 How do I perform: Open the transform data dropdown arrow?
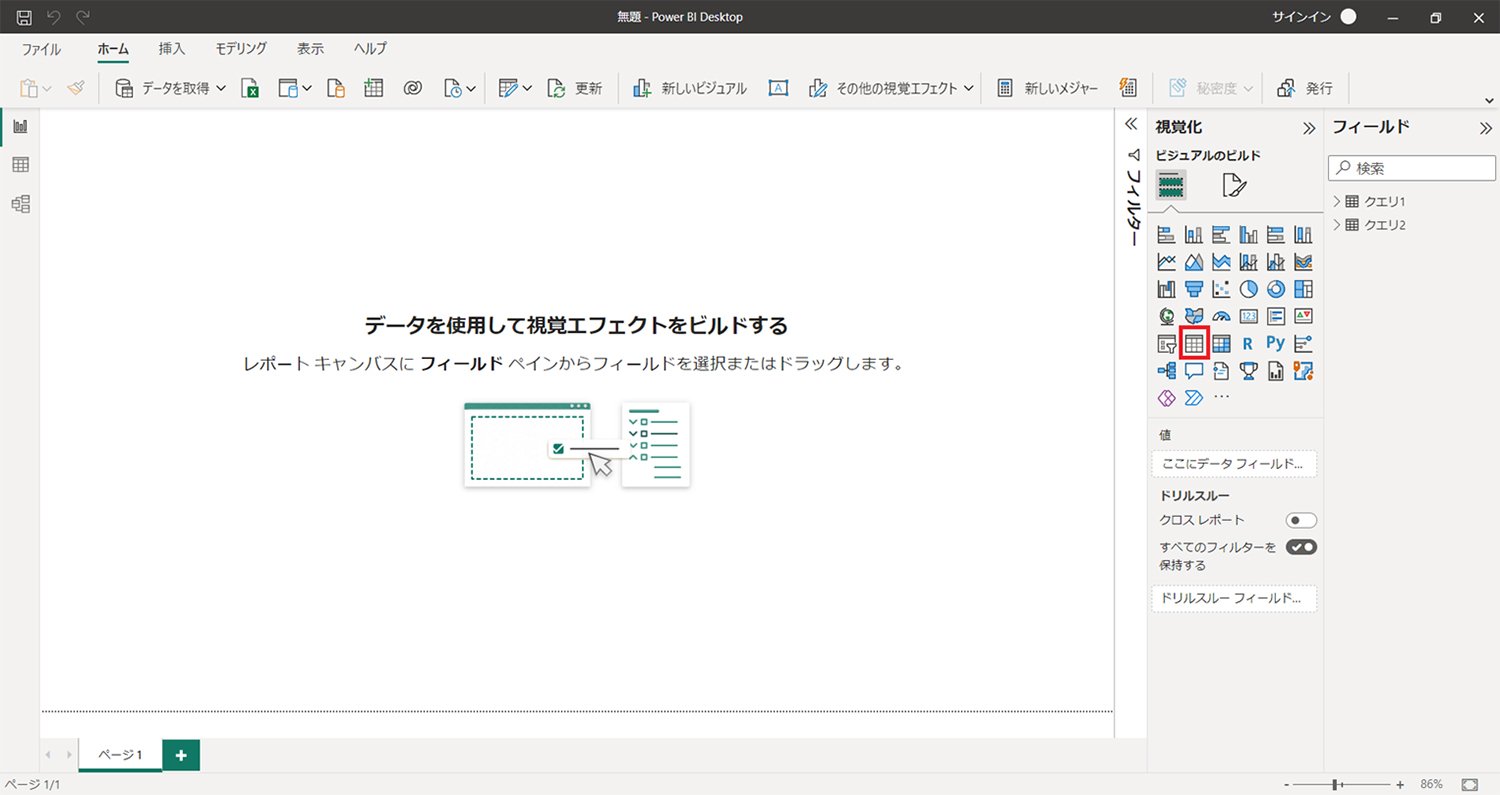point(527,88)
